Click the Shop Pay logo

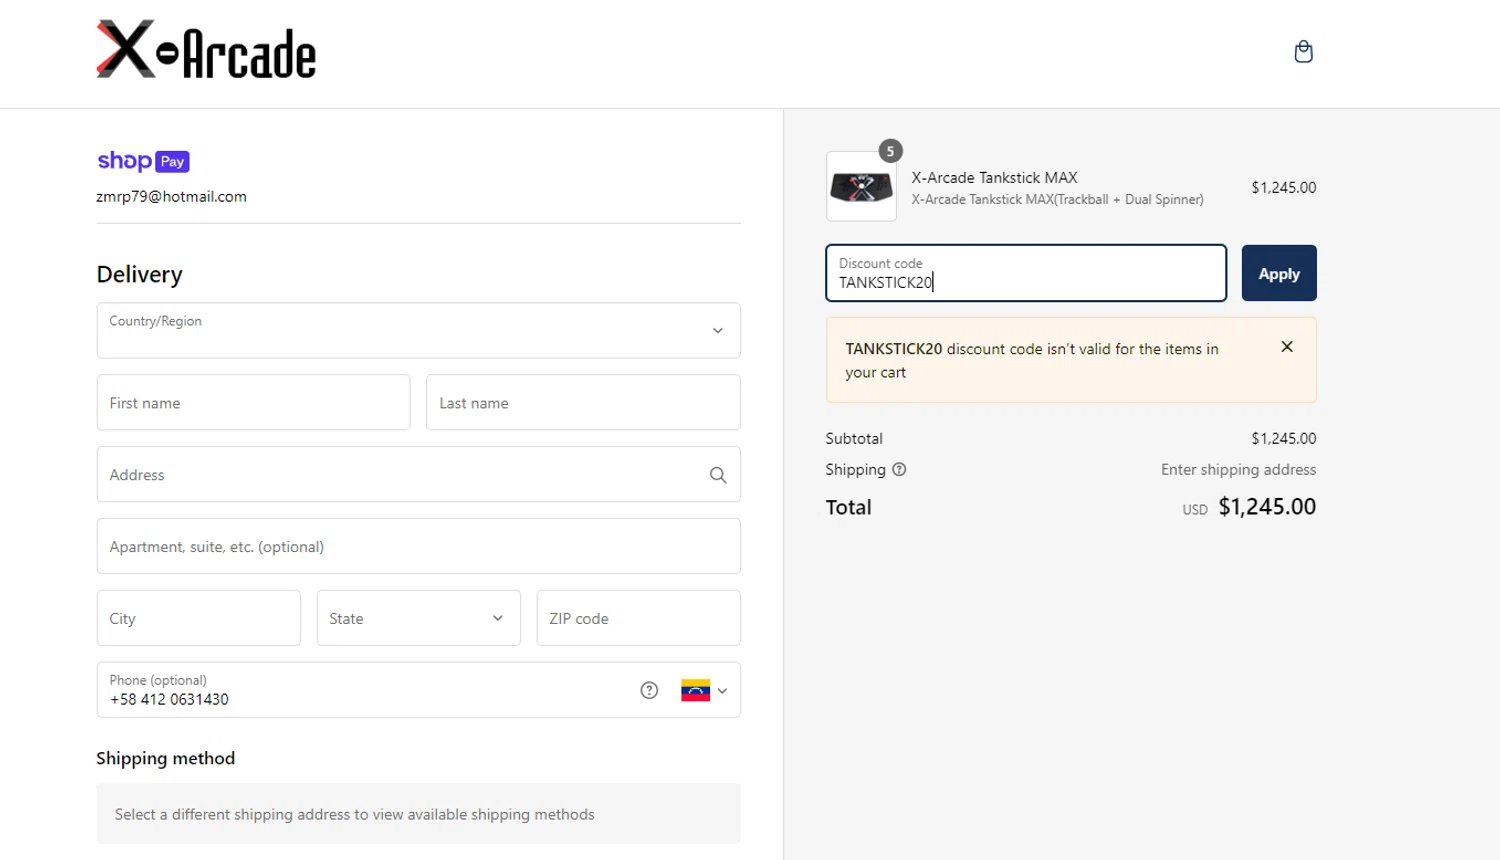click(143, 161)
